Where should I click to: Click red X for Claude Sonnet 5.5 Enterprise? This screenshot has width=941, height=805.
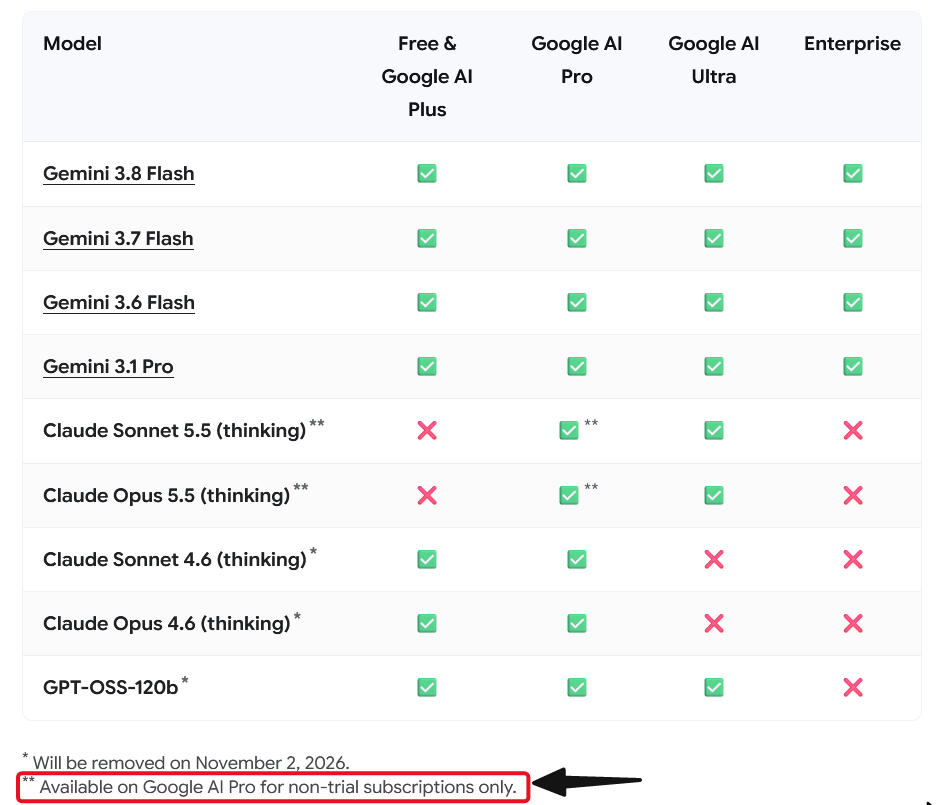(852, 430)
